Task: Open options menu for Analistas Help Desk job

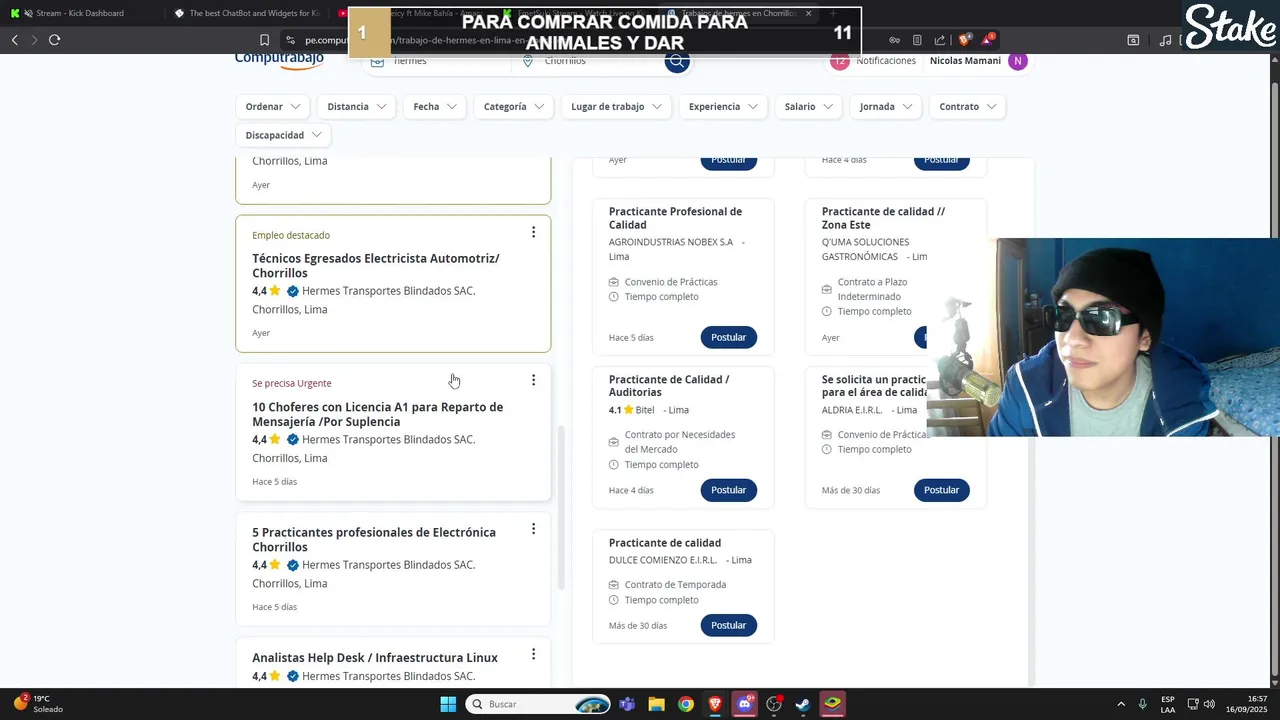Action: 533,654
